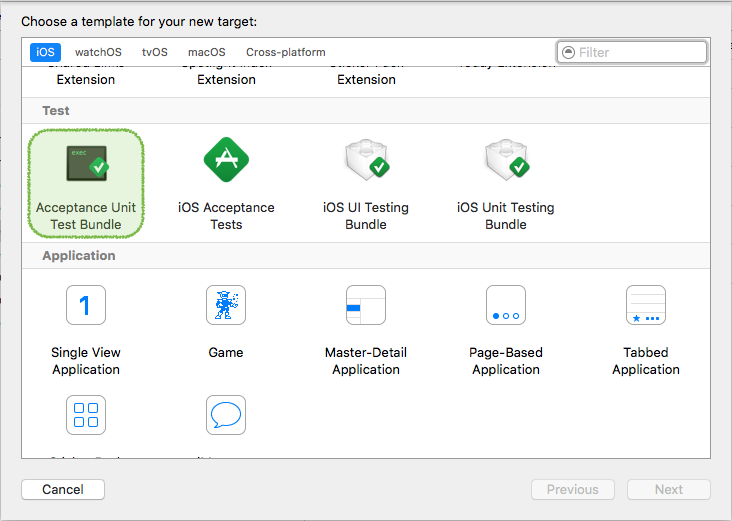Select the iOS Unit Testing Bundle icon
This screenshot has width=732, height=521.
point(507,159)
